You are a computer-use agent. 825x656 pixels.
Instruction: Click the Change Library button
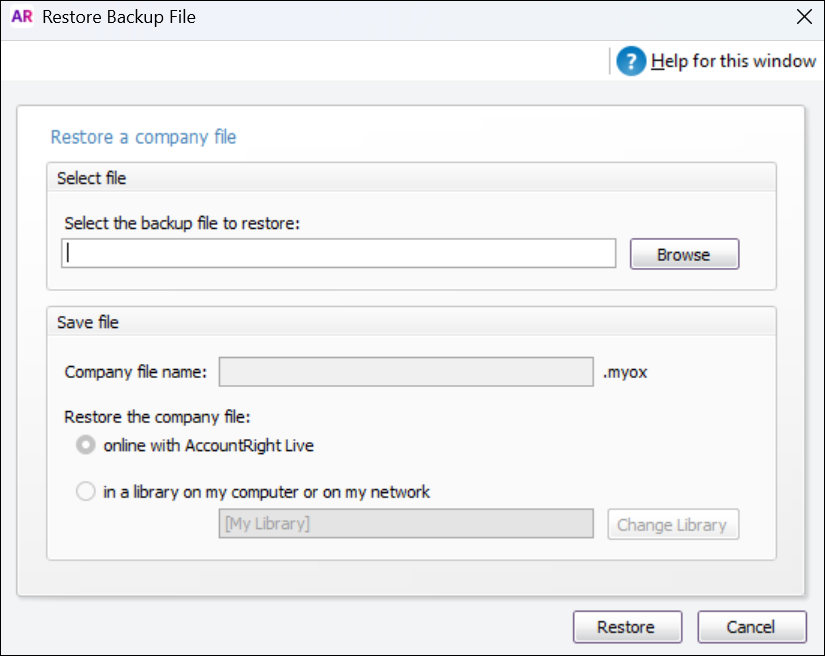[673, 524]
